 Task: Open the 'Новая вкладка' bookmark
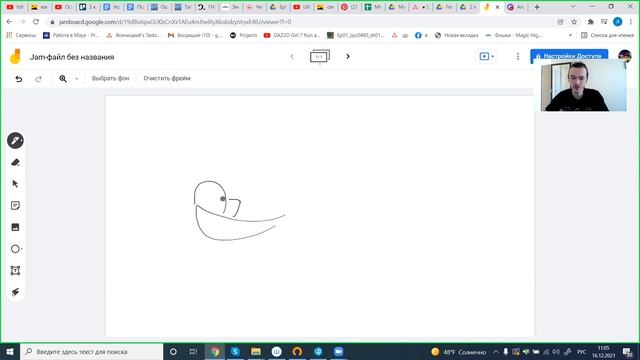[x=456, y=36]
